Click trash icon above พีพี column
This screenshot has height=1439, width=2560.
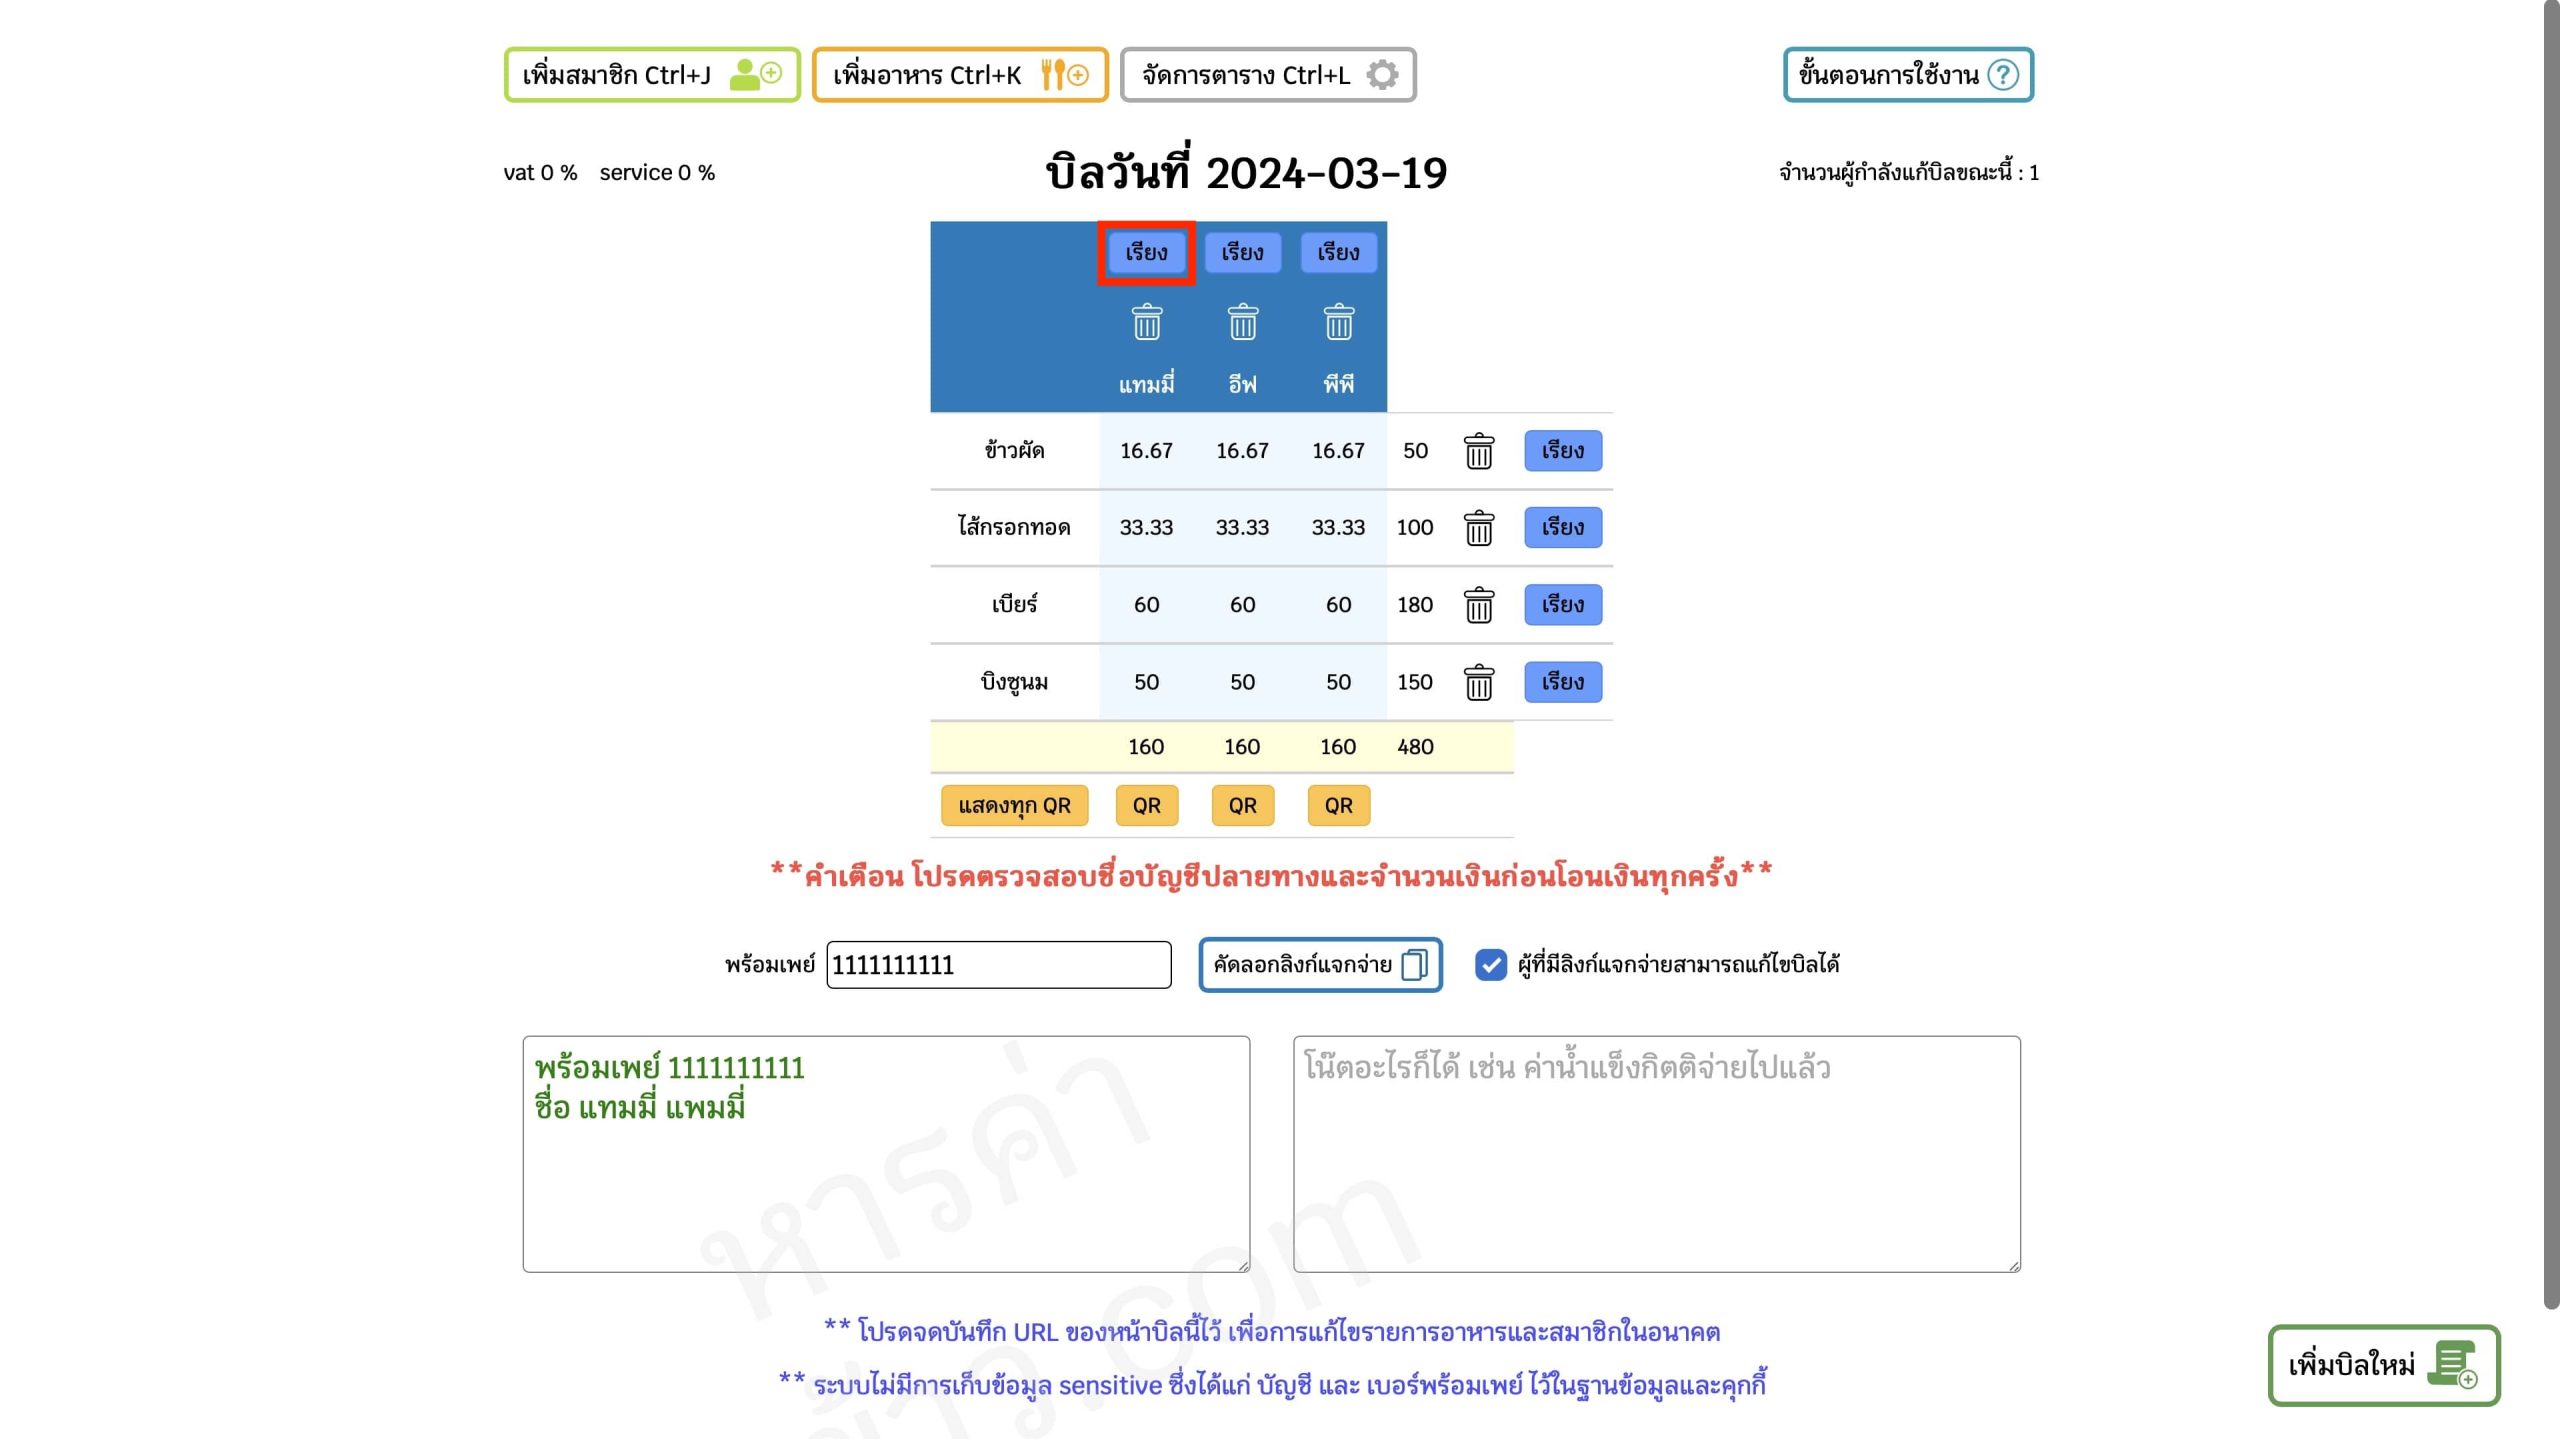click(x=1338, y=323)
